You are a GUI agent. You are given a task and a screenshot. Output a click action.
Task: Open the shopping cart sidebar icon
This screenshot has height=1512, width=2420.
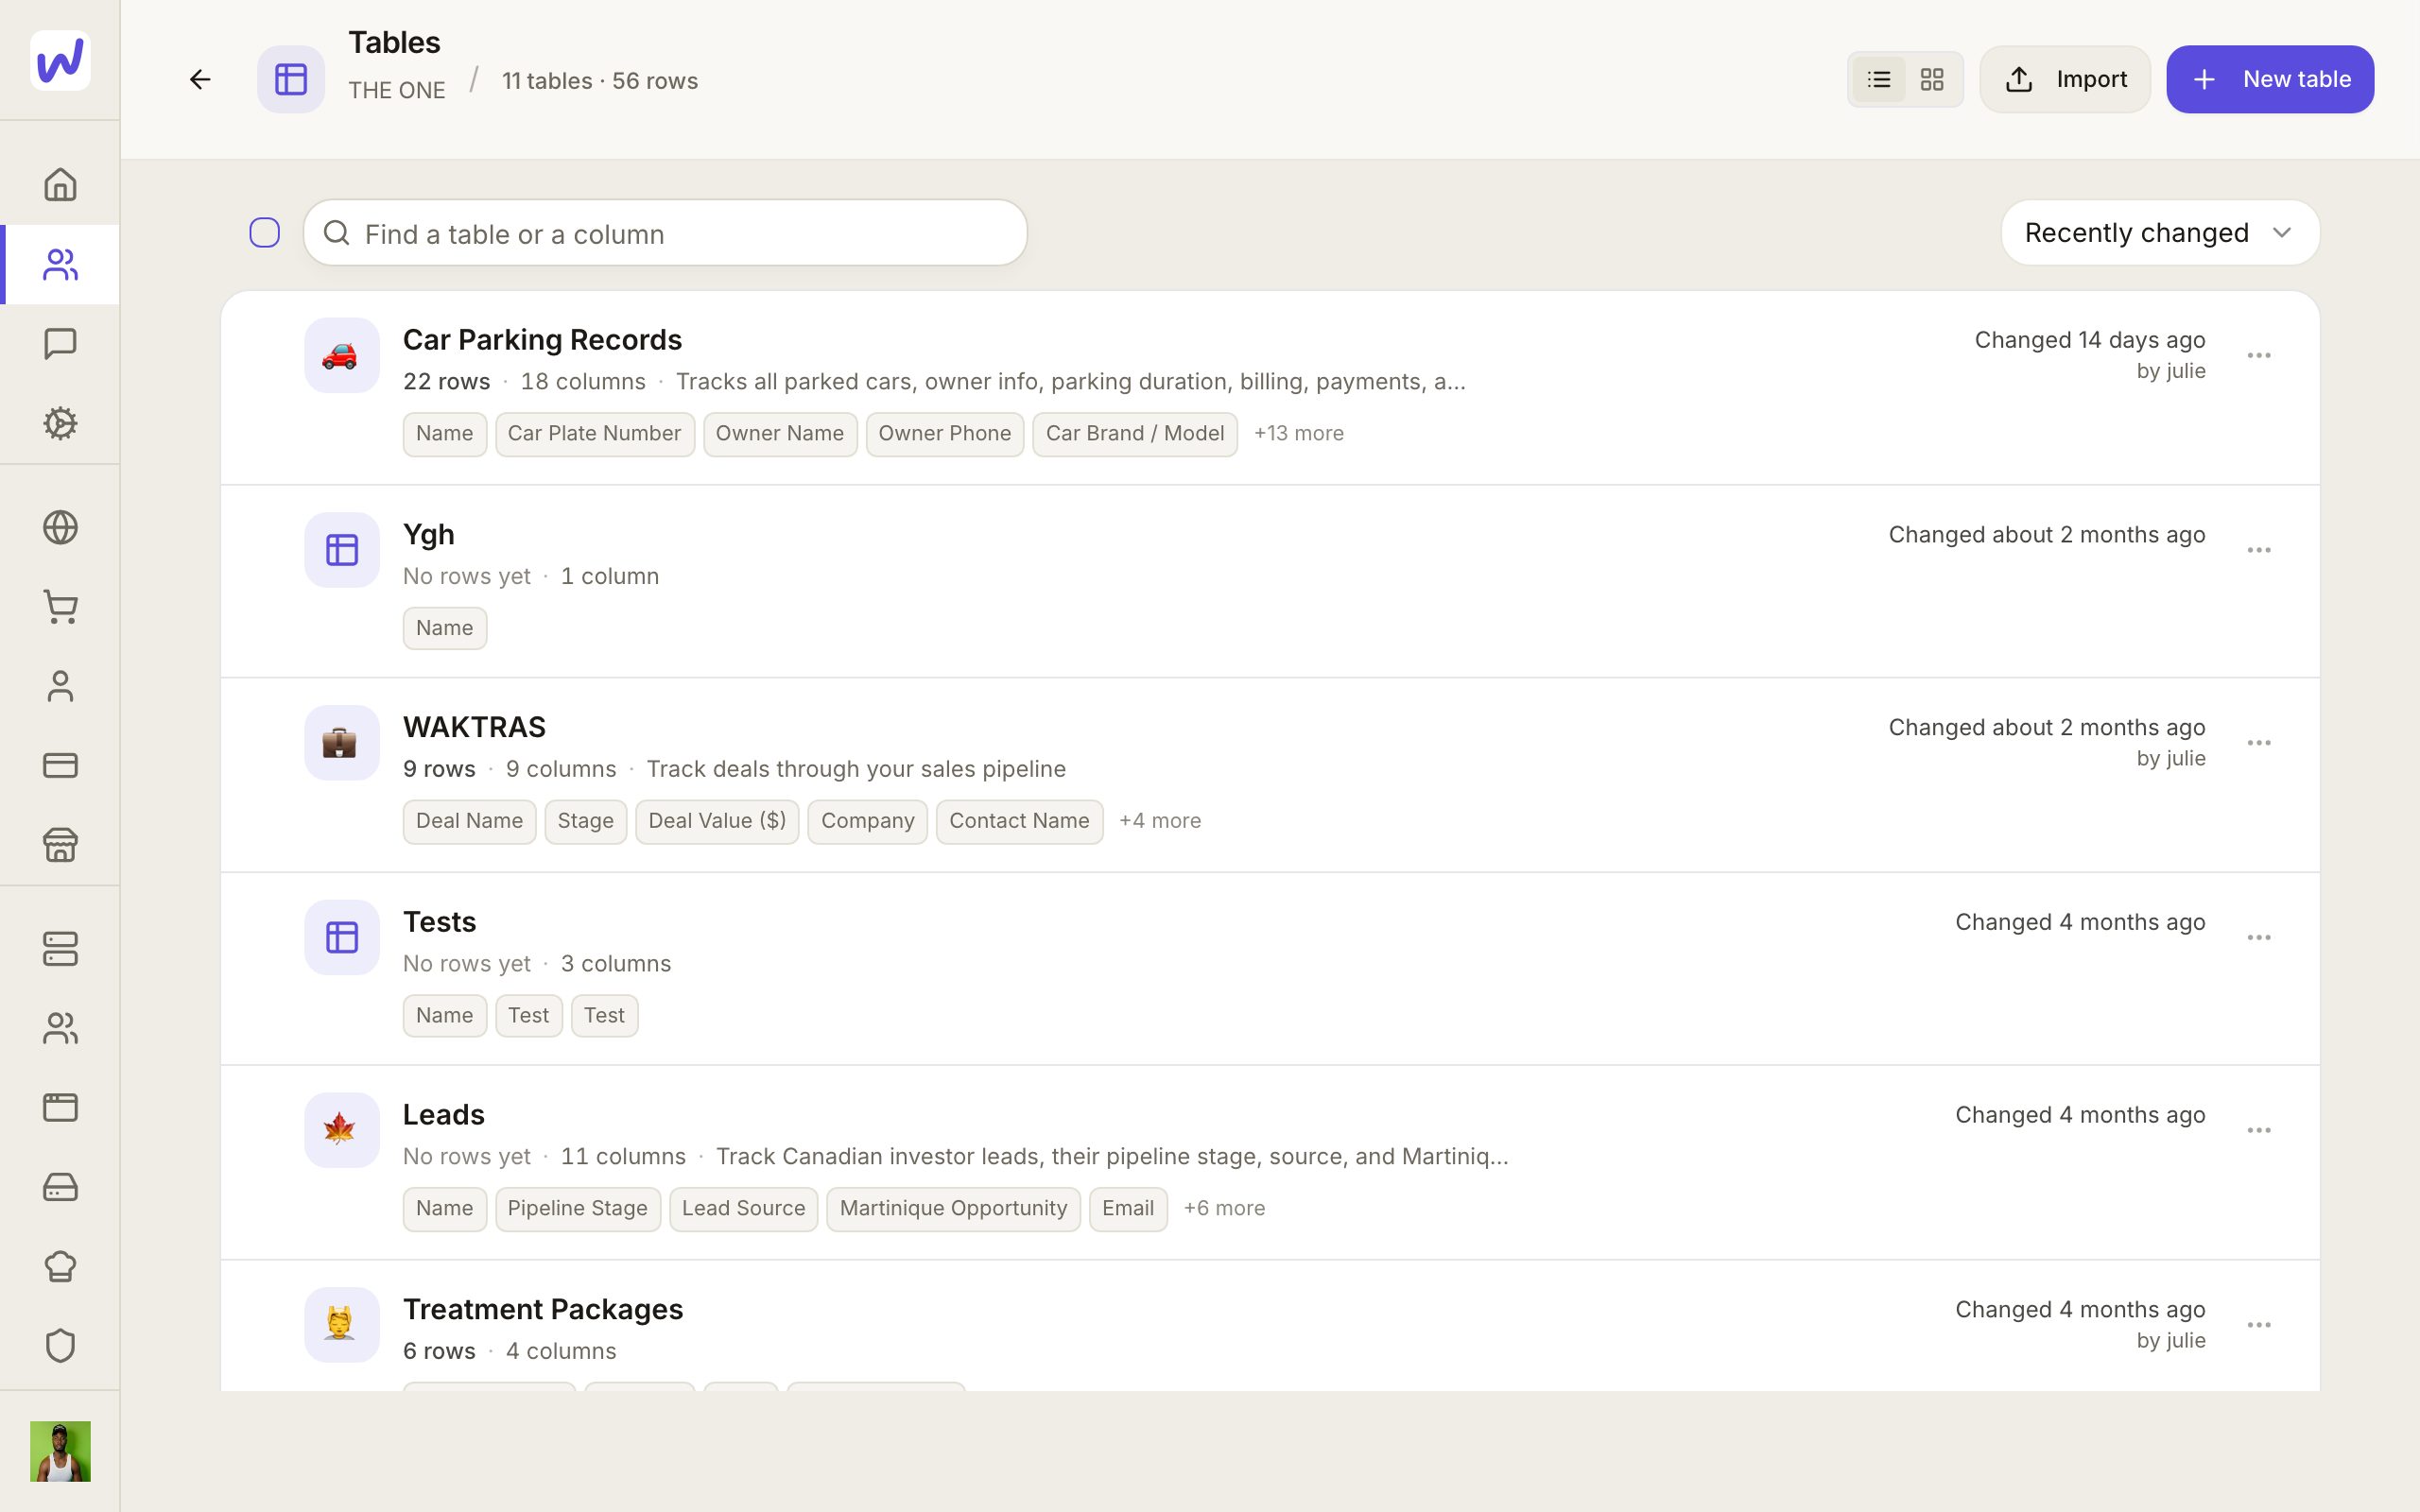coord(60,606)
